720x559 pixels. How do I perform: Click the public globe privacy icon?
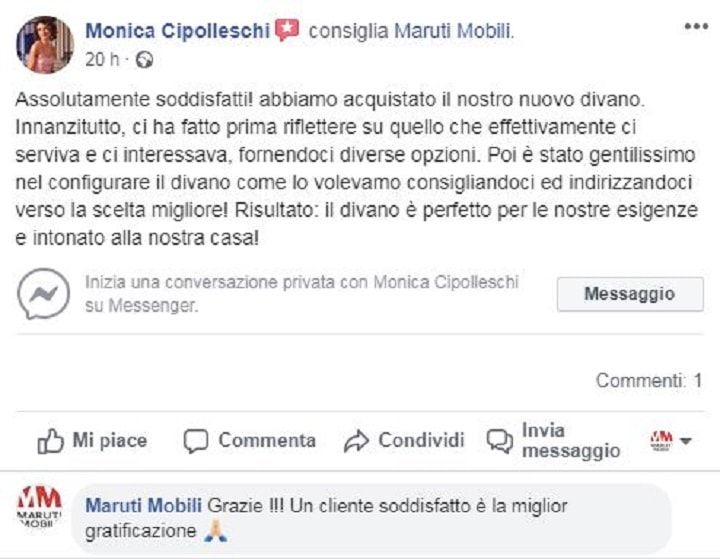tap(145, 60)
